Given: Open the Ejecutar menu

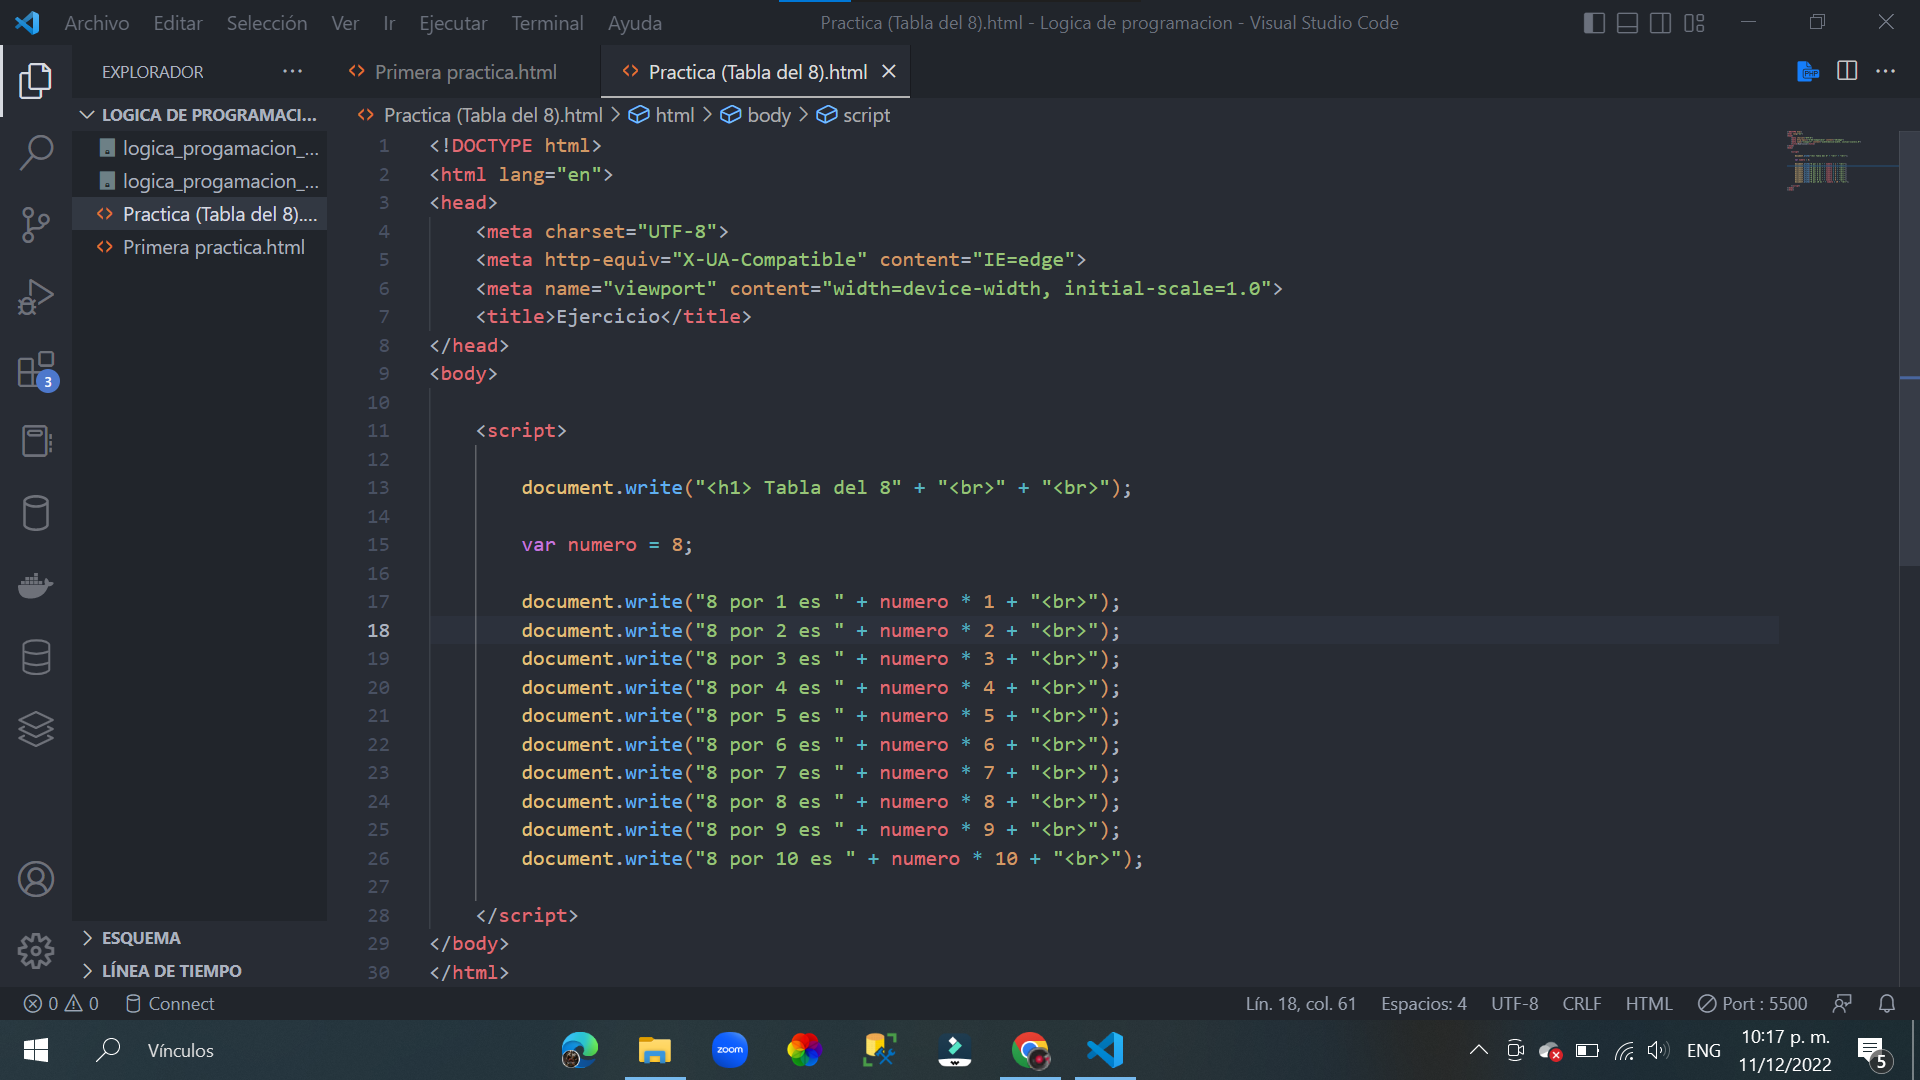Looking at the screenshot, I should pyautogui.click(x=453, y=22).
